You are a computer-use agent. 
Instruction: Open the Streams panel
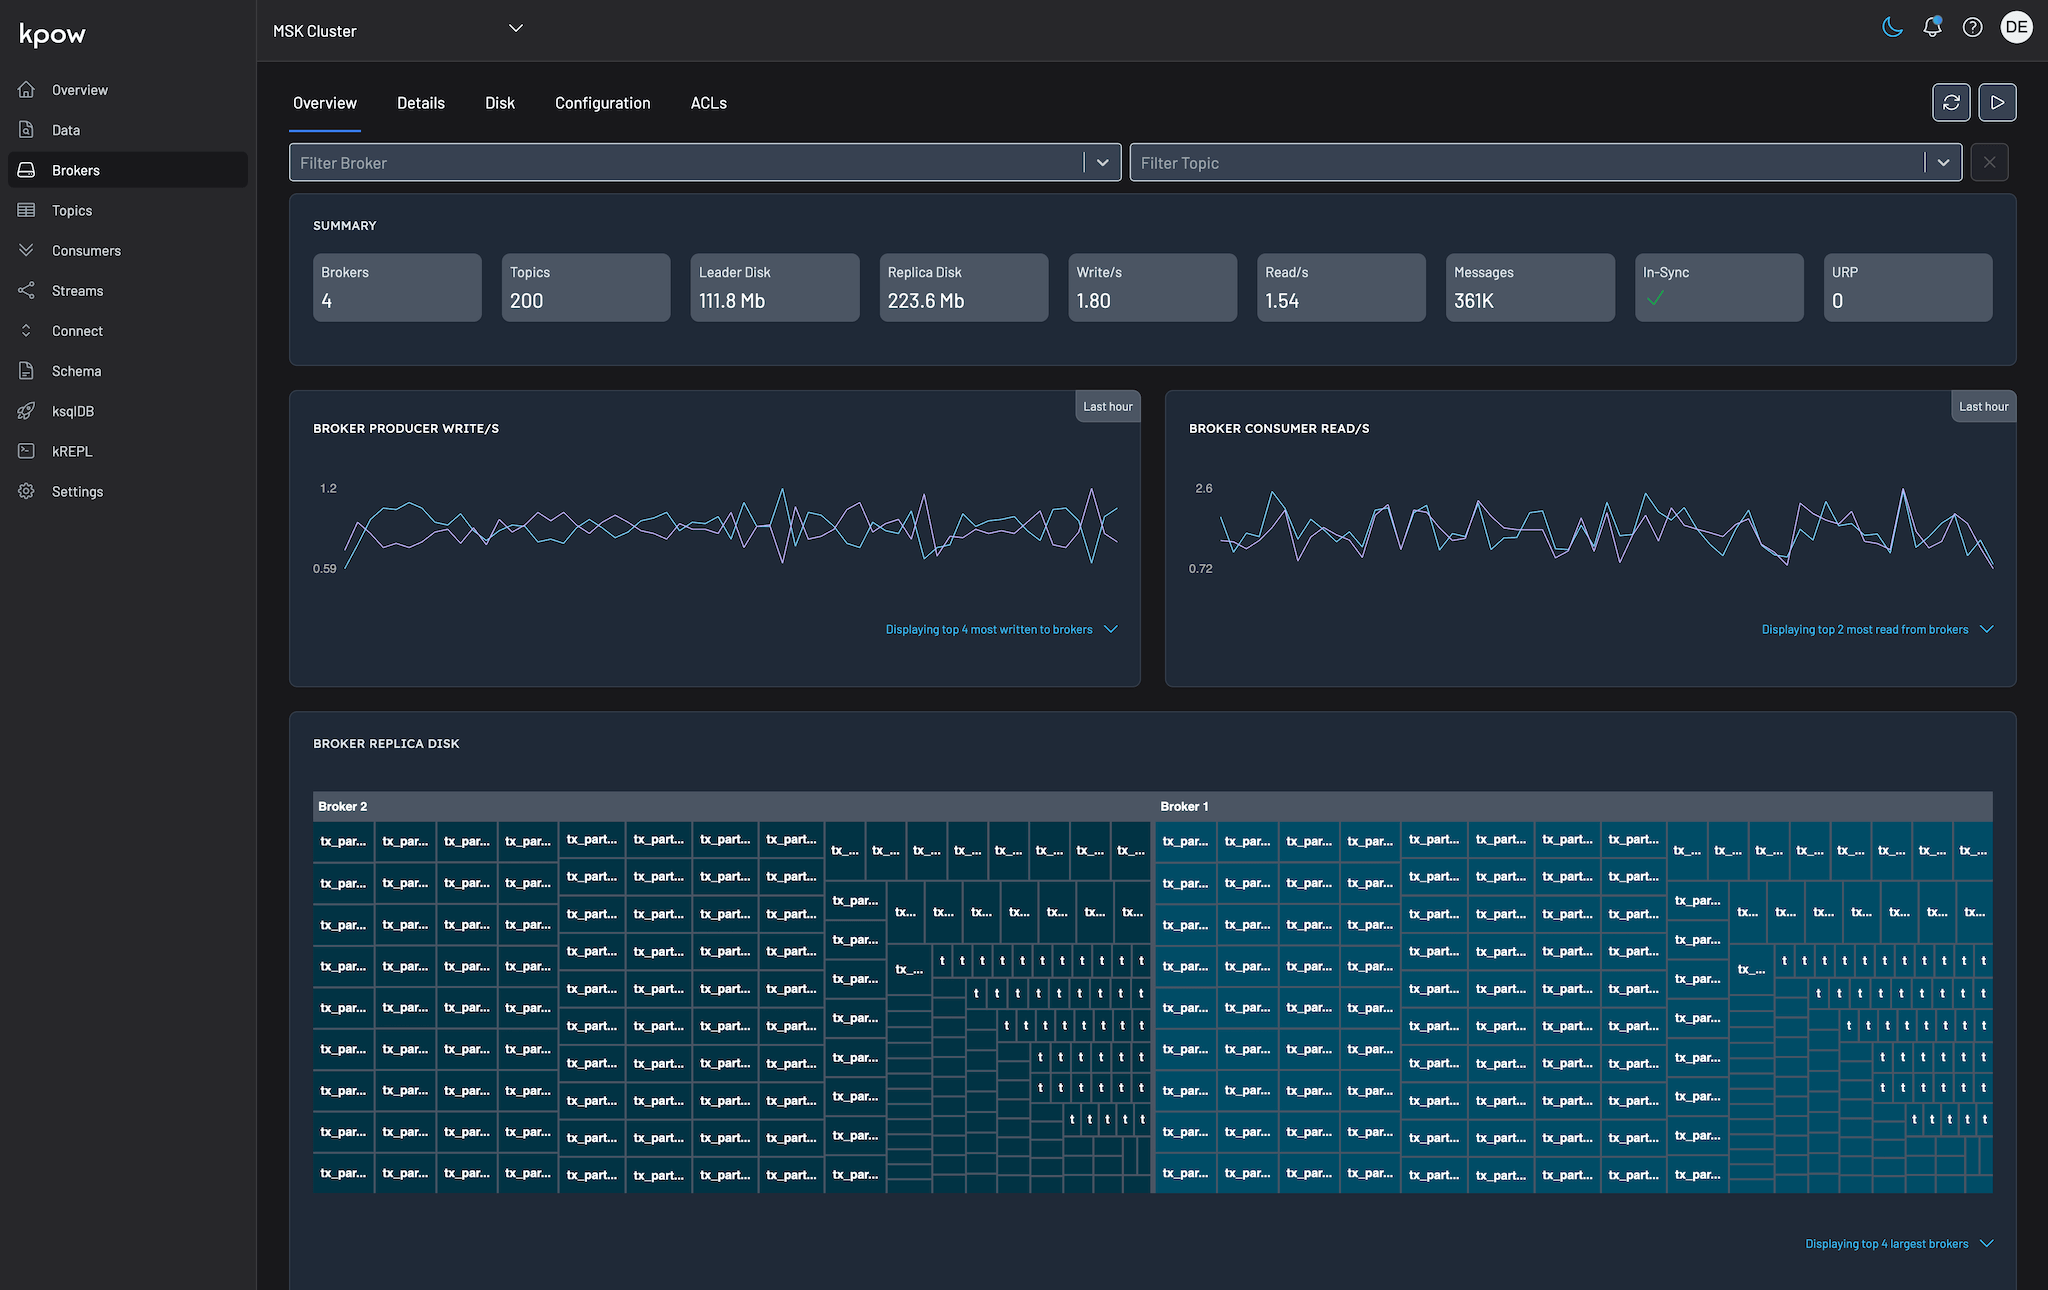click(x=77, y=290)
